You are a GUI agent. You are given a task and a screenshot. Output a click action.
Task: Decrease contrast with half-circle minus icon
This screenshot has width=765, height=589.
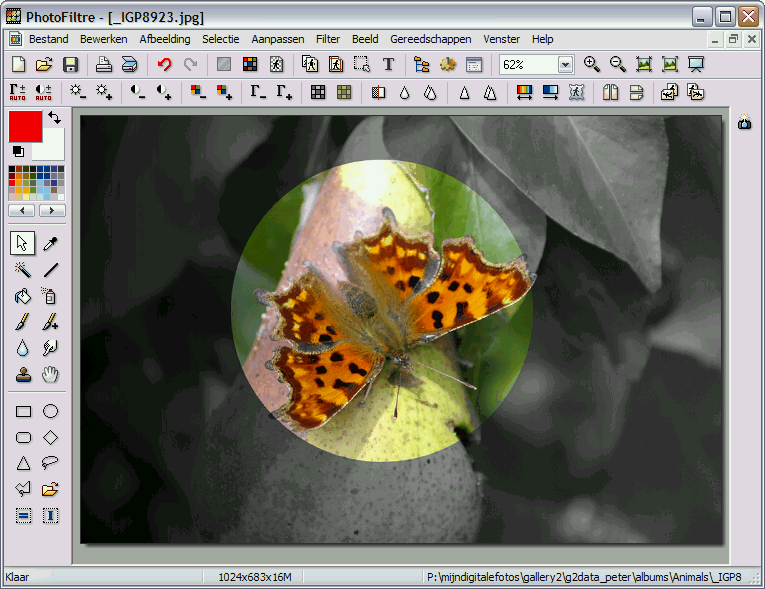[138, 92]
